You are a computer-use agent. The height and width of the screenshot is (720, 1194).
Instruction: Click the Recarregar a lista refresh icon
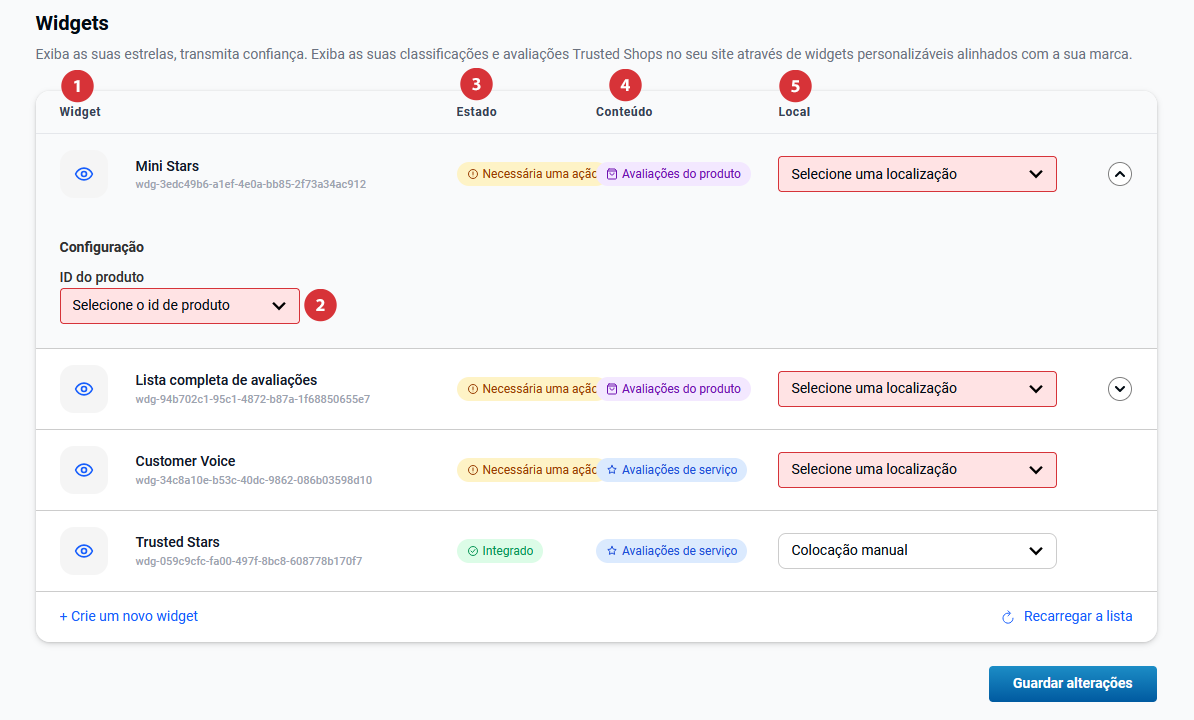pos(1008,617)
